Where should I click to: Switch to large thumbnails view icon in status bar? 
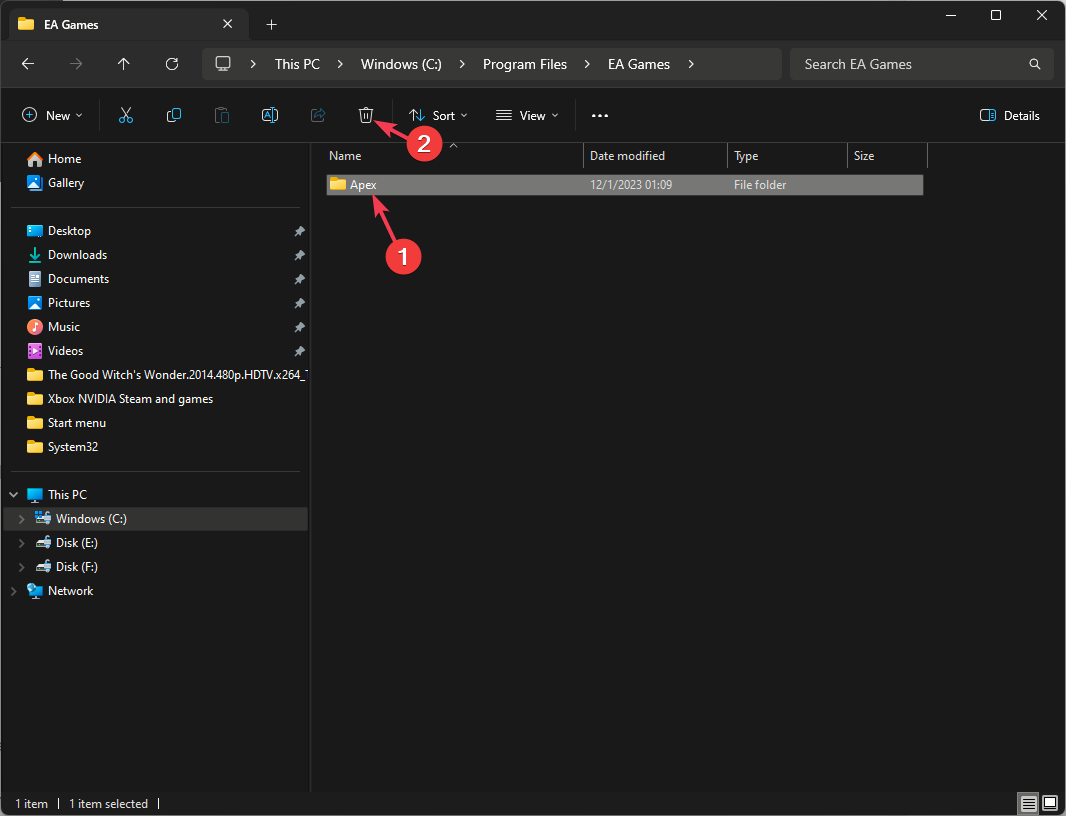click(x=1049, y=804)
